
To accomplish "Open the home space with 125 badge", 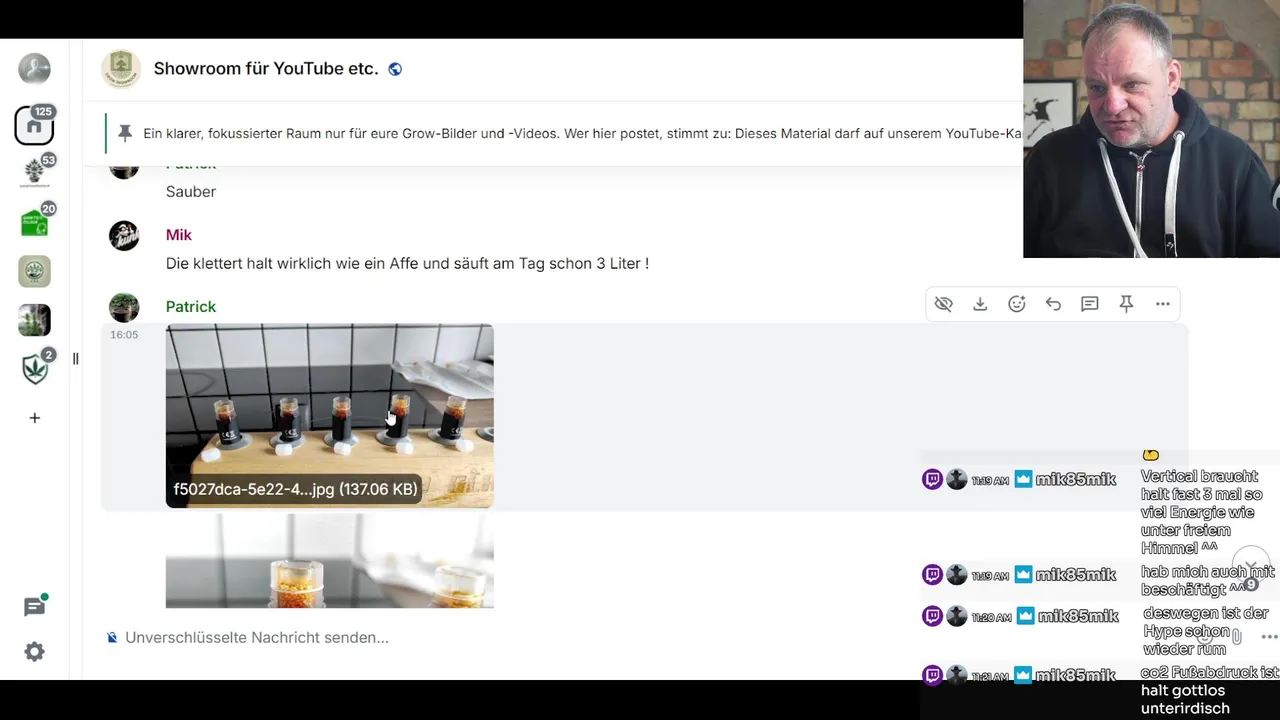I will [34, 126].
